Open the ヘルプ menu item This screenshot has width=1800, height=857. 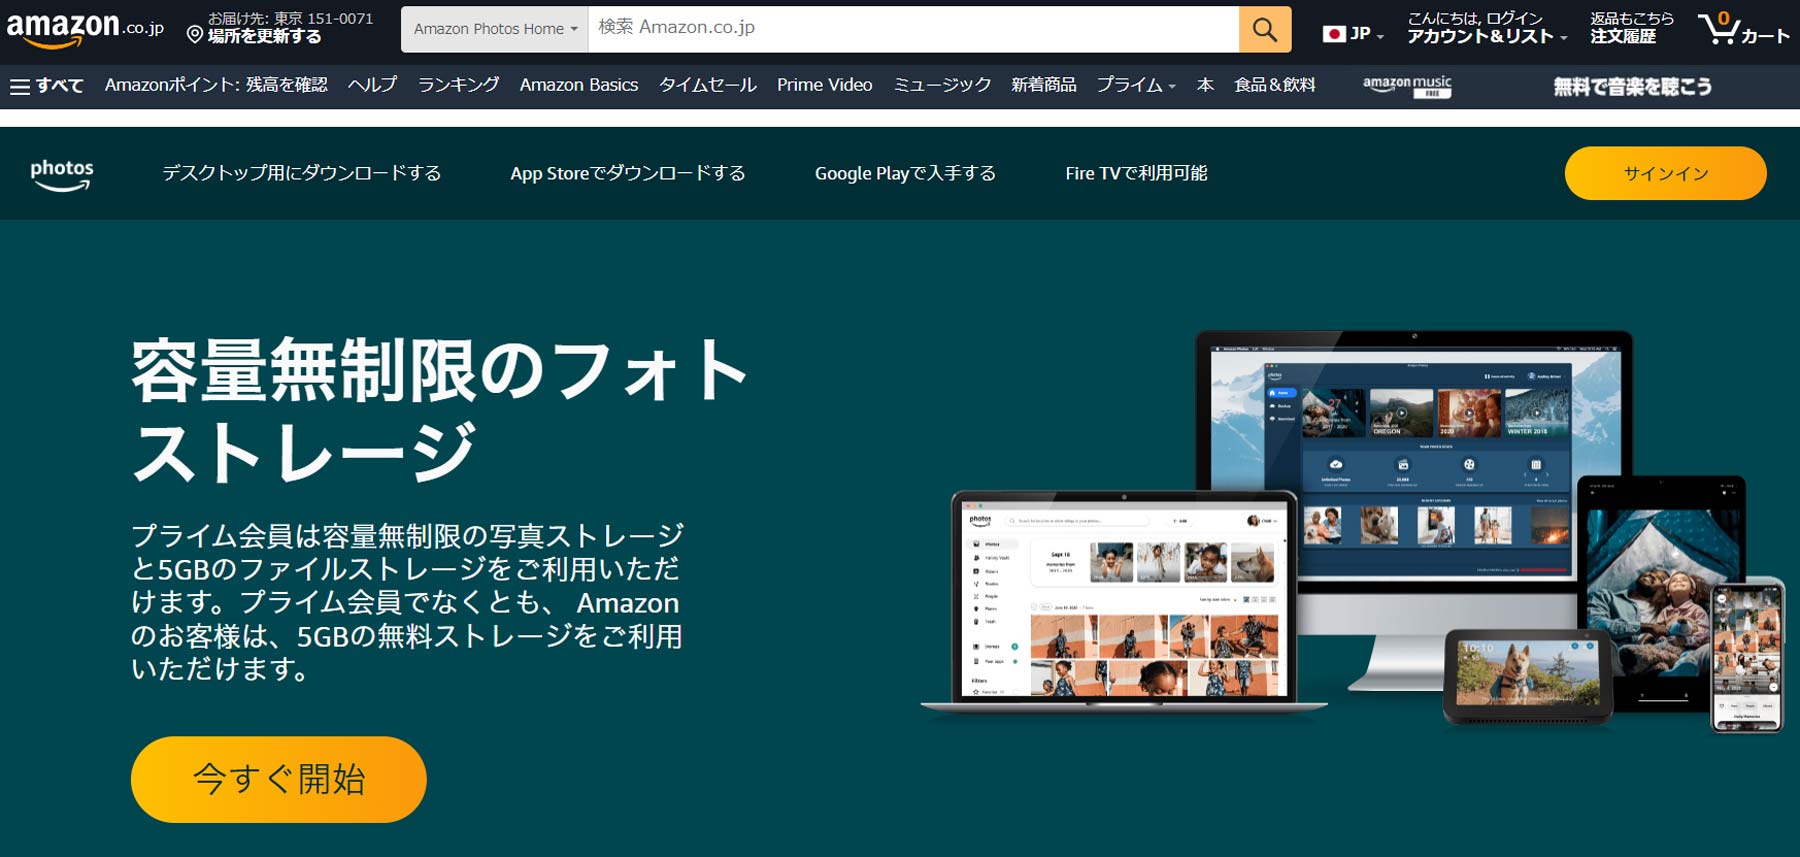(x=372, y=86)
